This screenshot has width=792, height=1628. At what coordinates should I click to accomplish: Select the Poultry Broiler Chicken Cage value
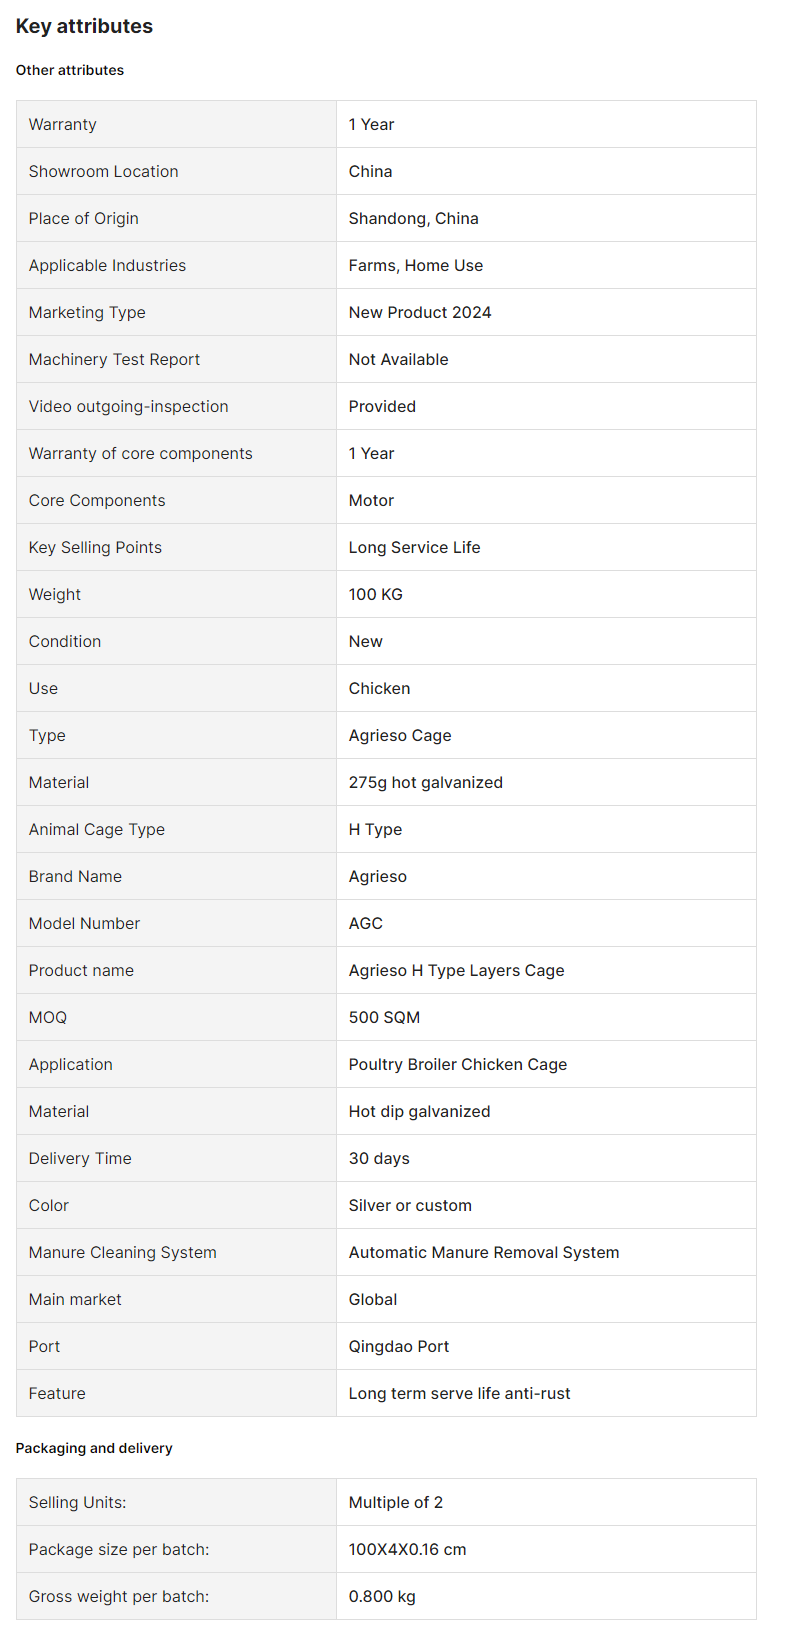coord(458,1064)
